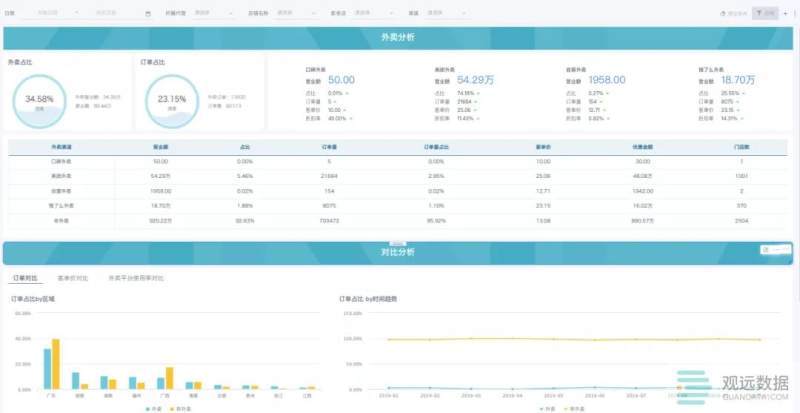
Task: Click the filter funnel button at top right
Action: pyautogui.click(x=765, y=14)
